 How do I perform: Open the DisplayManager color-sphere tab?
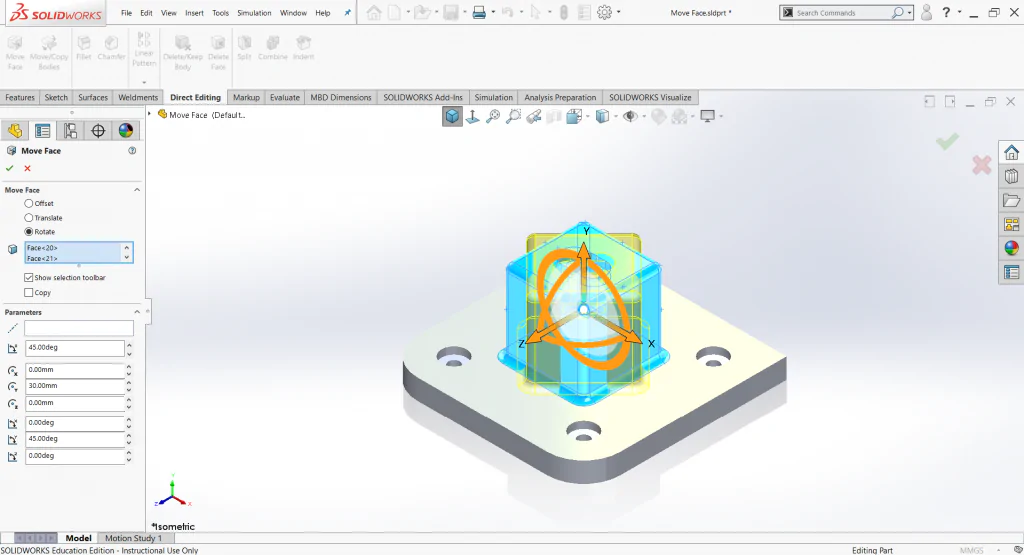(x=125, y=131)
